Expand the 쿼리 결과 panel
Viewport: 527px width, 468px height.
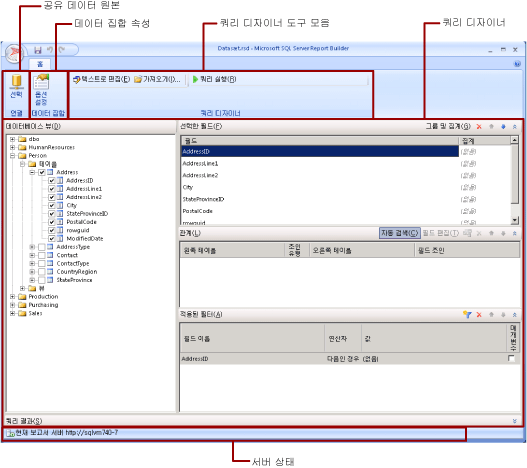[x=515, y=421]
